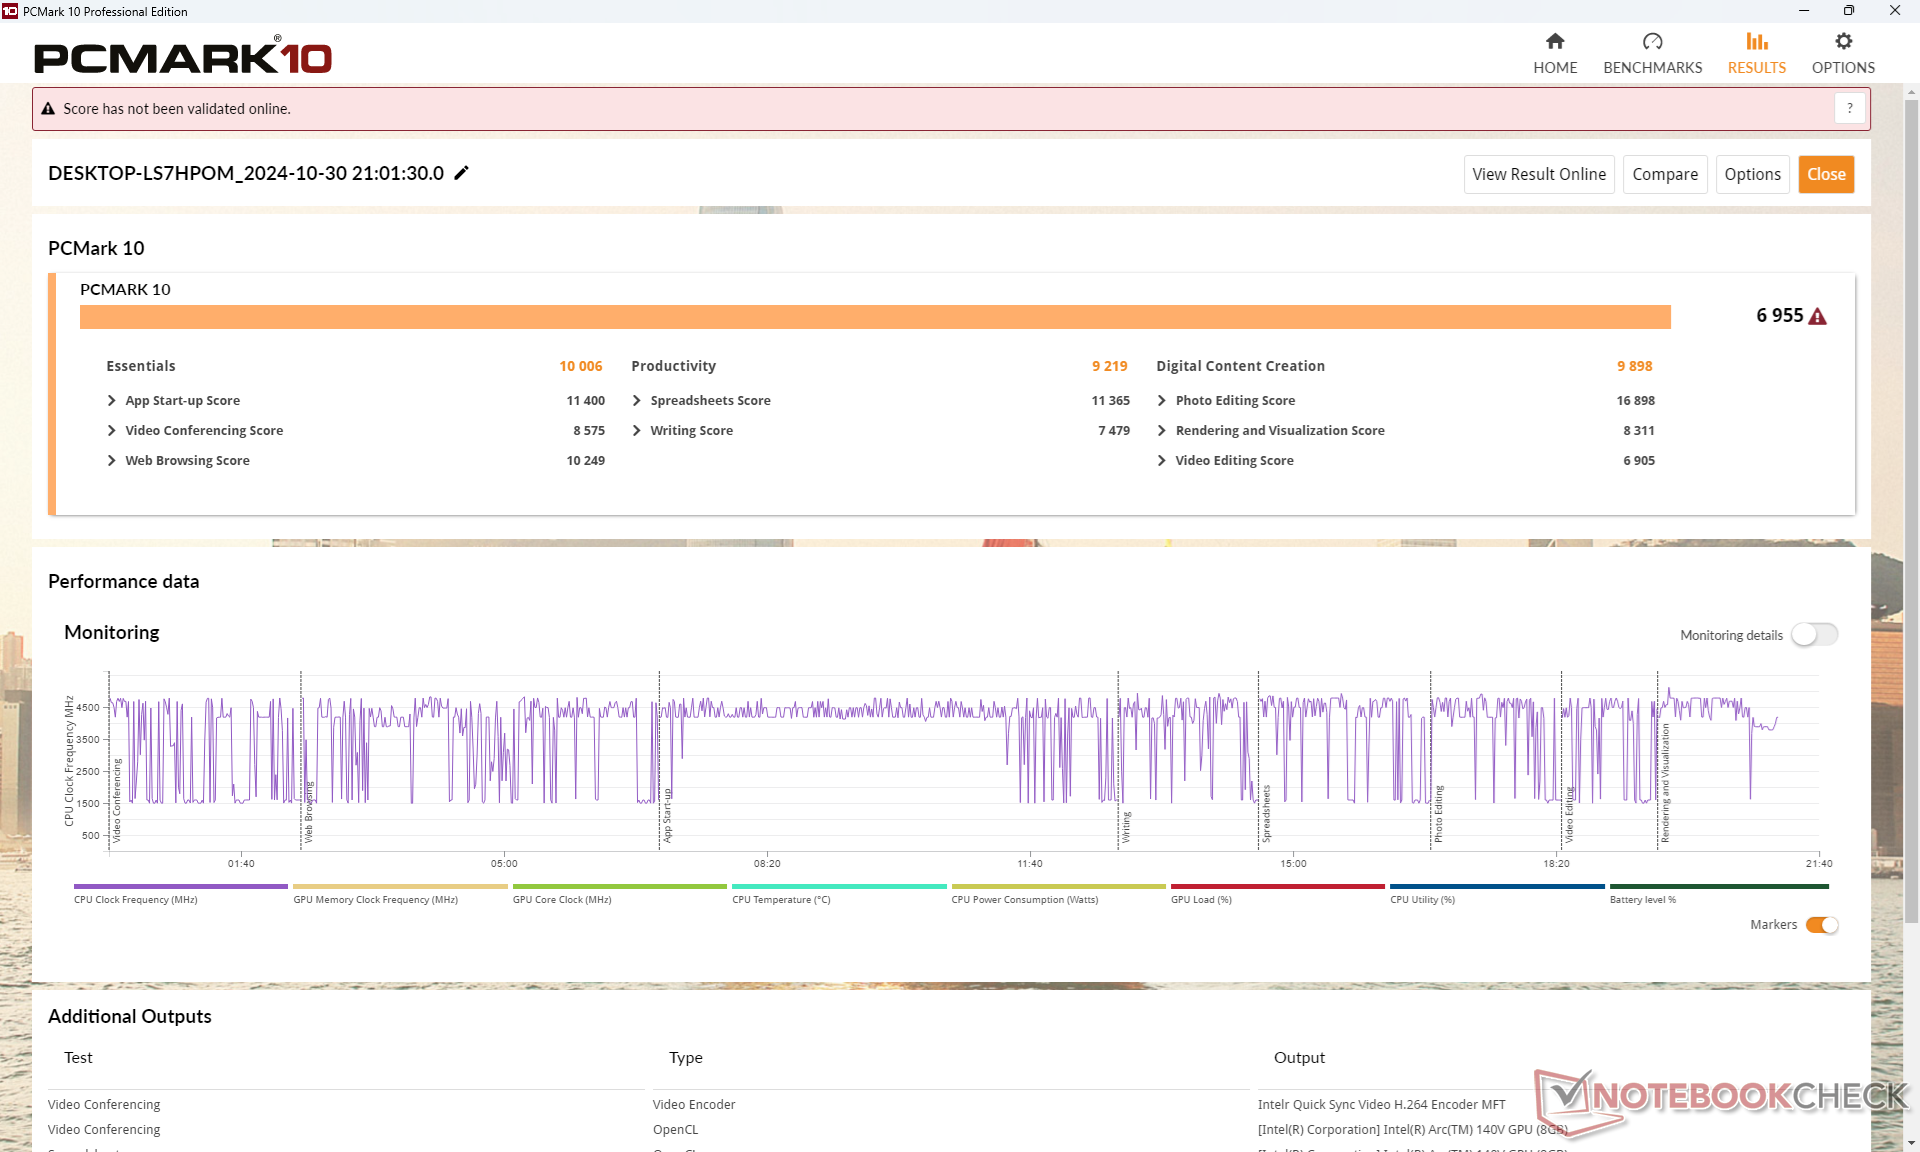This screenshot has height=1152, width=1920.
Task: Enable the Monitoring details toggle
Action: pos(1814,635)
